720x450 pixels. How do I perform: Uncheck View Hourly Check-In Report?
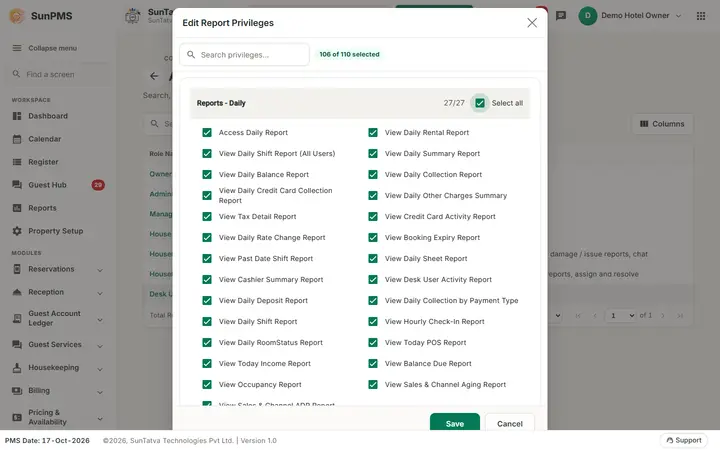tap(373, 321)
